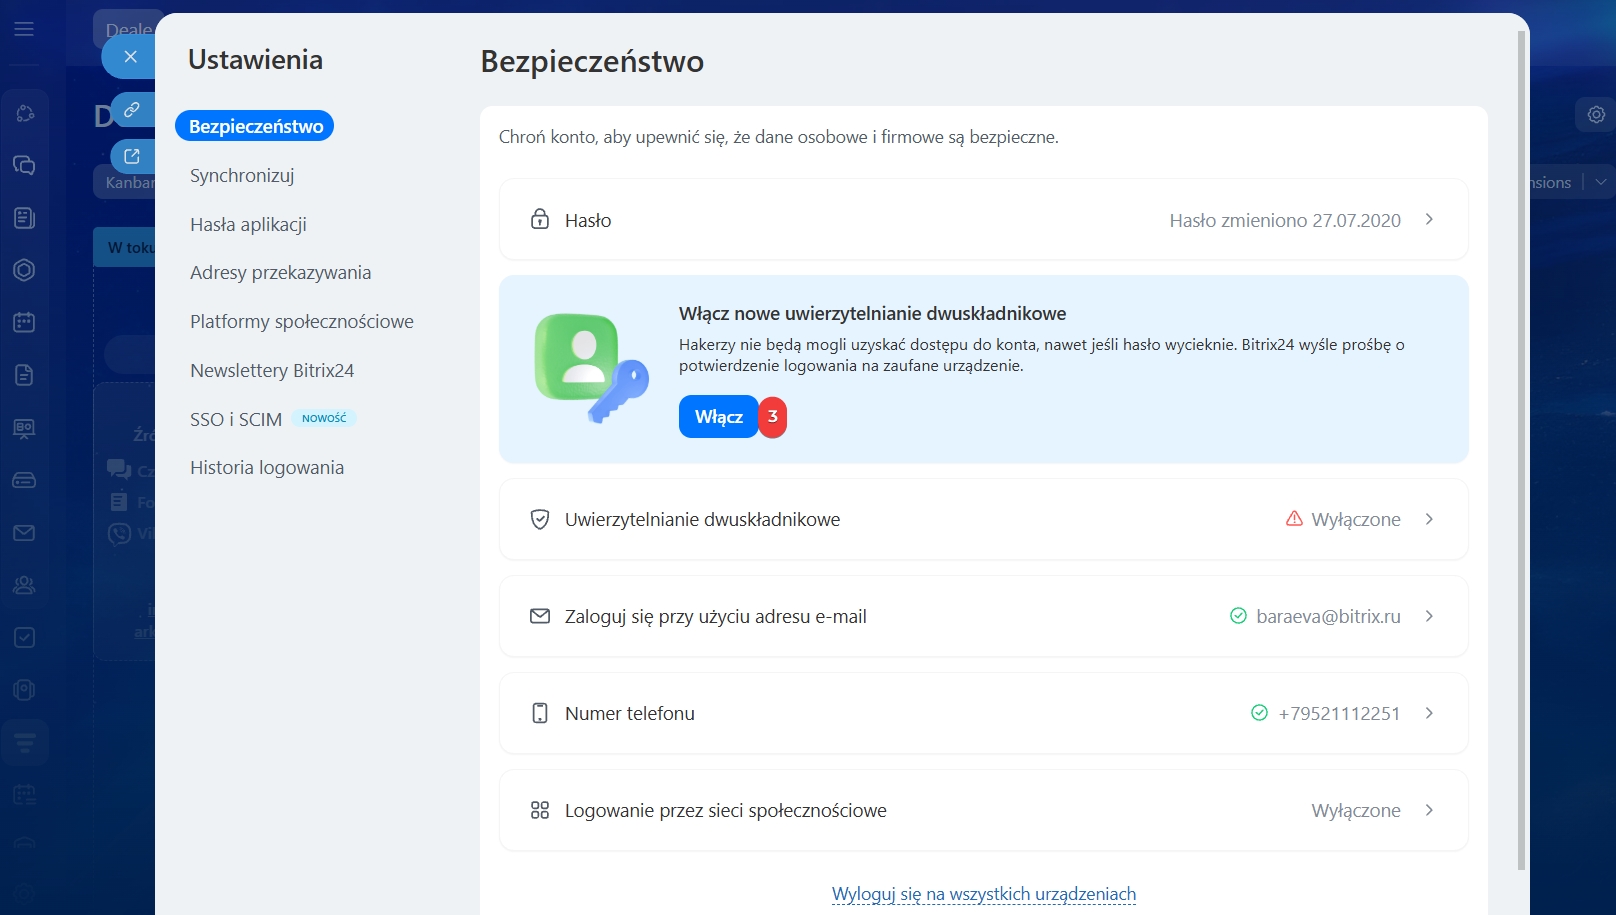Select the Synchronizuj menu item
1616x915 pixels.
[x=242, y=175]
